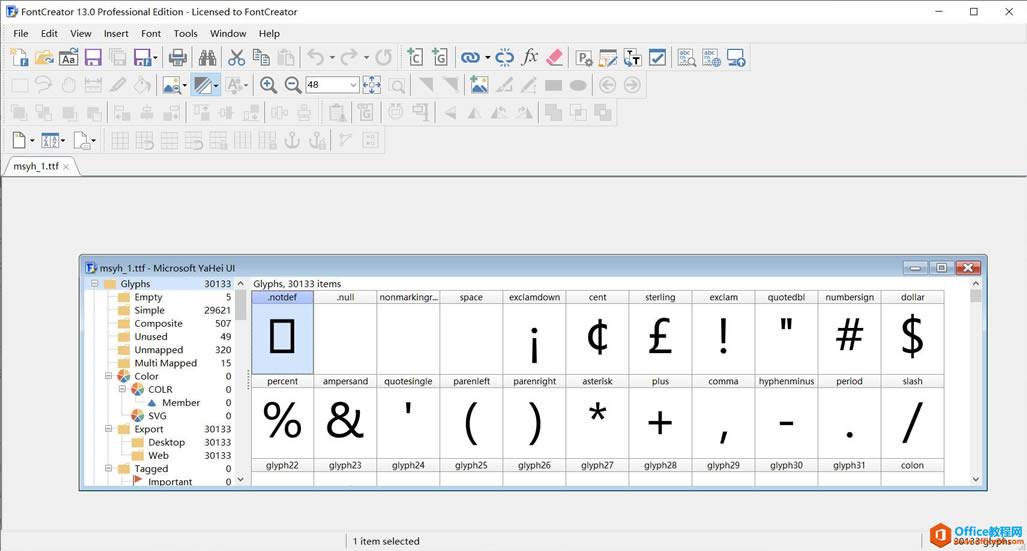This screenshot has height=551, width=1027.
Task: Open the View menu
Action: (81, 33)
